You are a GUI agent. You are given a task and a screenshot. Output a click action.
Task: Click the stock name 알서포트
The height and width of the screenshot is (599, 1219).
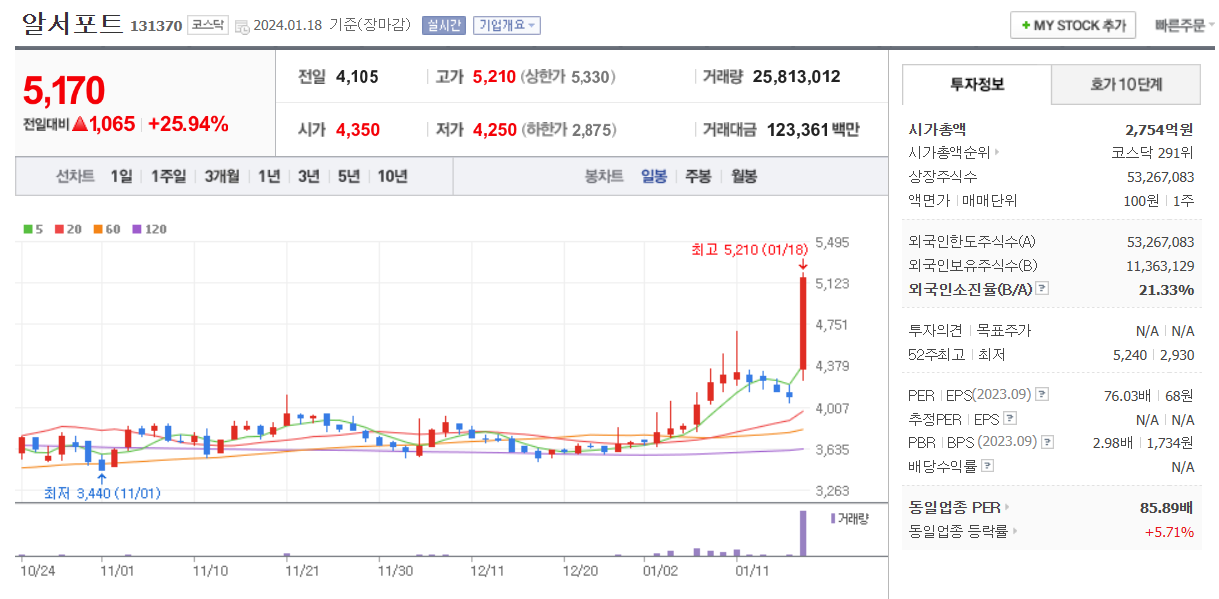[x=72, y=24]
